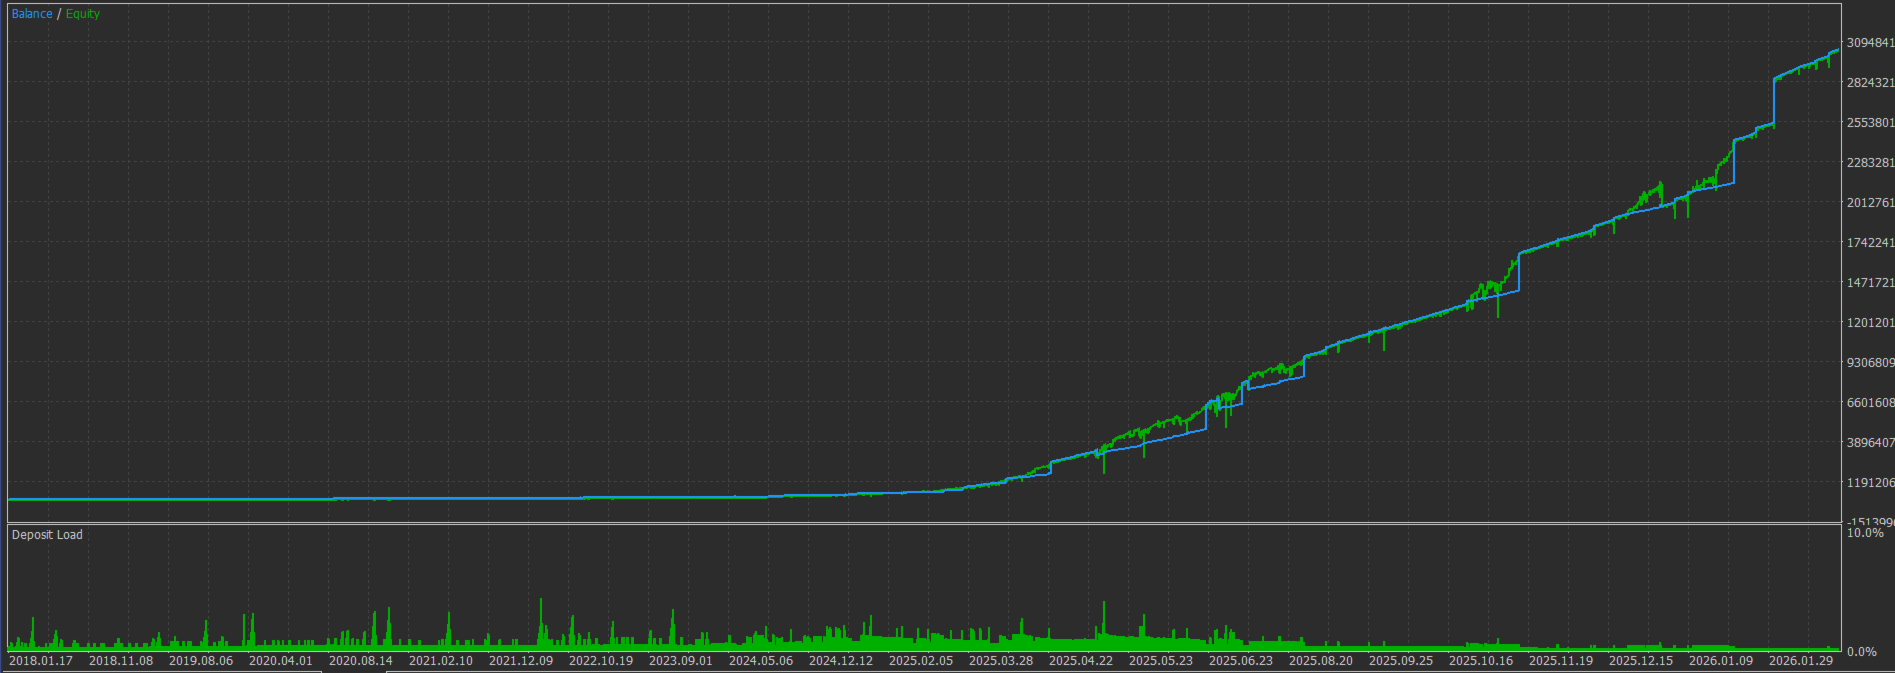Click the 2019.08.06 date on the axis

point(201,661)
